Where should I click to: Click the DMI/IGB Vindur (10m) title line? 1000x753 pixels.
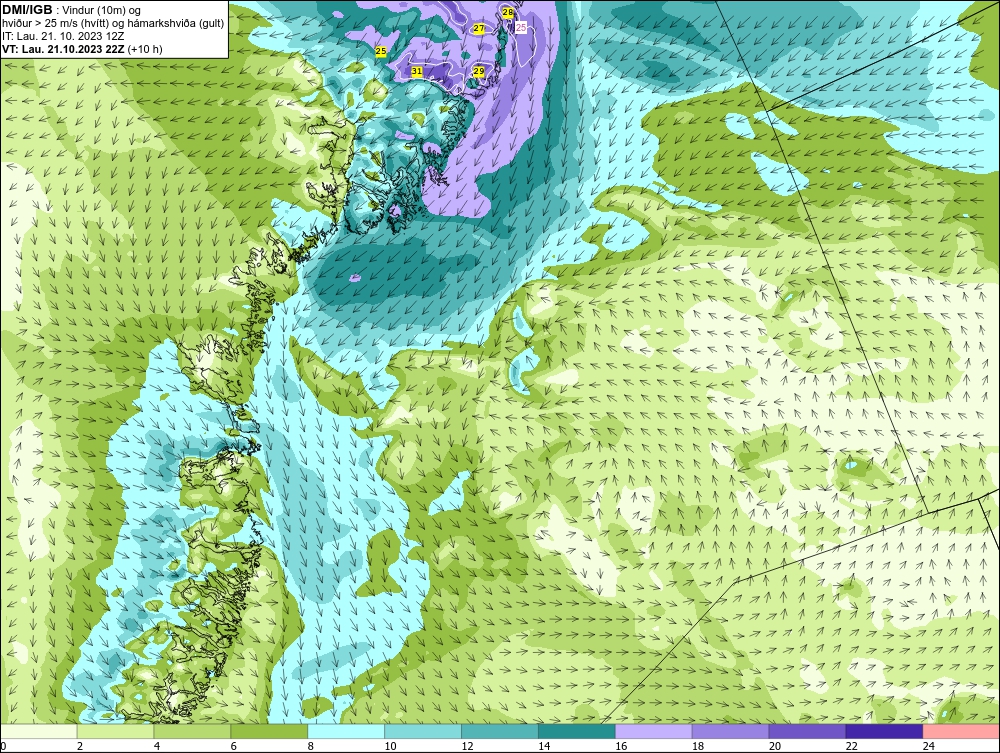point(71,10)
